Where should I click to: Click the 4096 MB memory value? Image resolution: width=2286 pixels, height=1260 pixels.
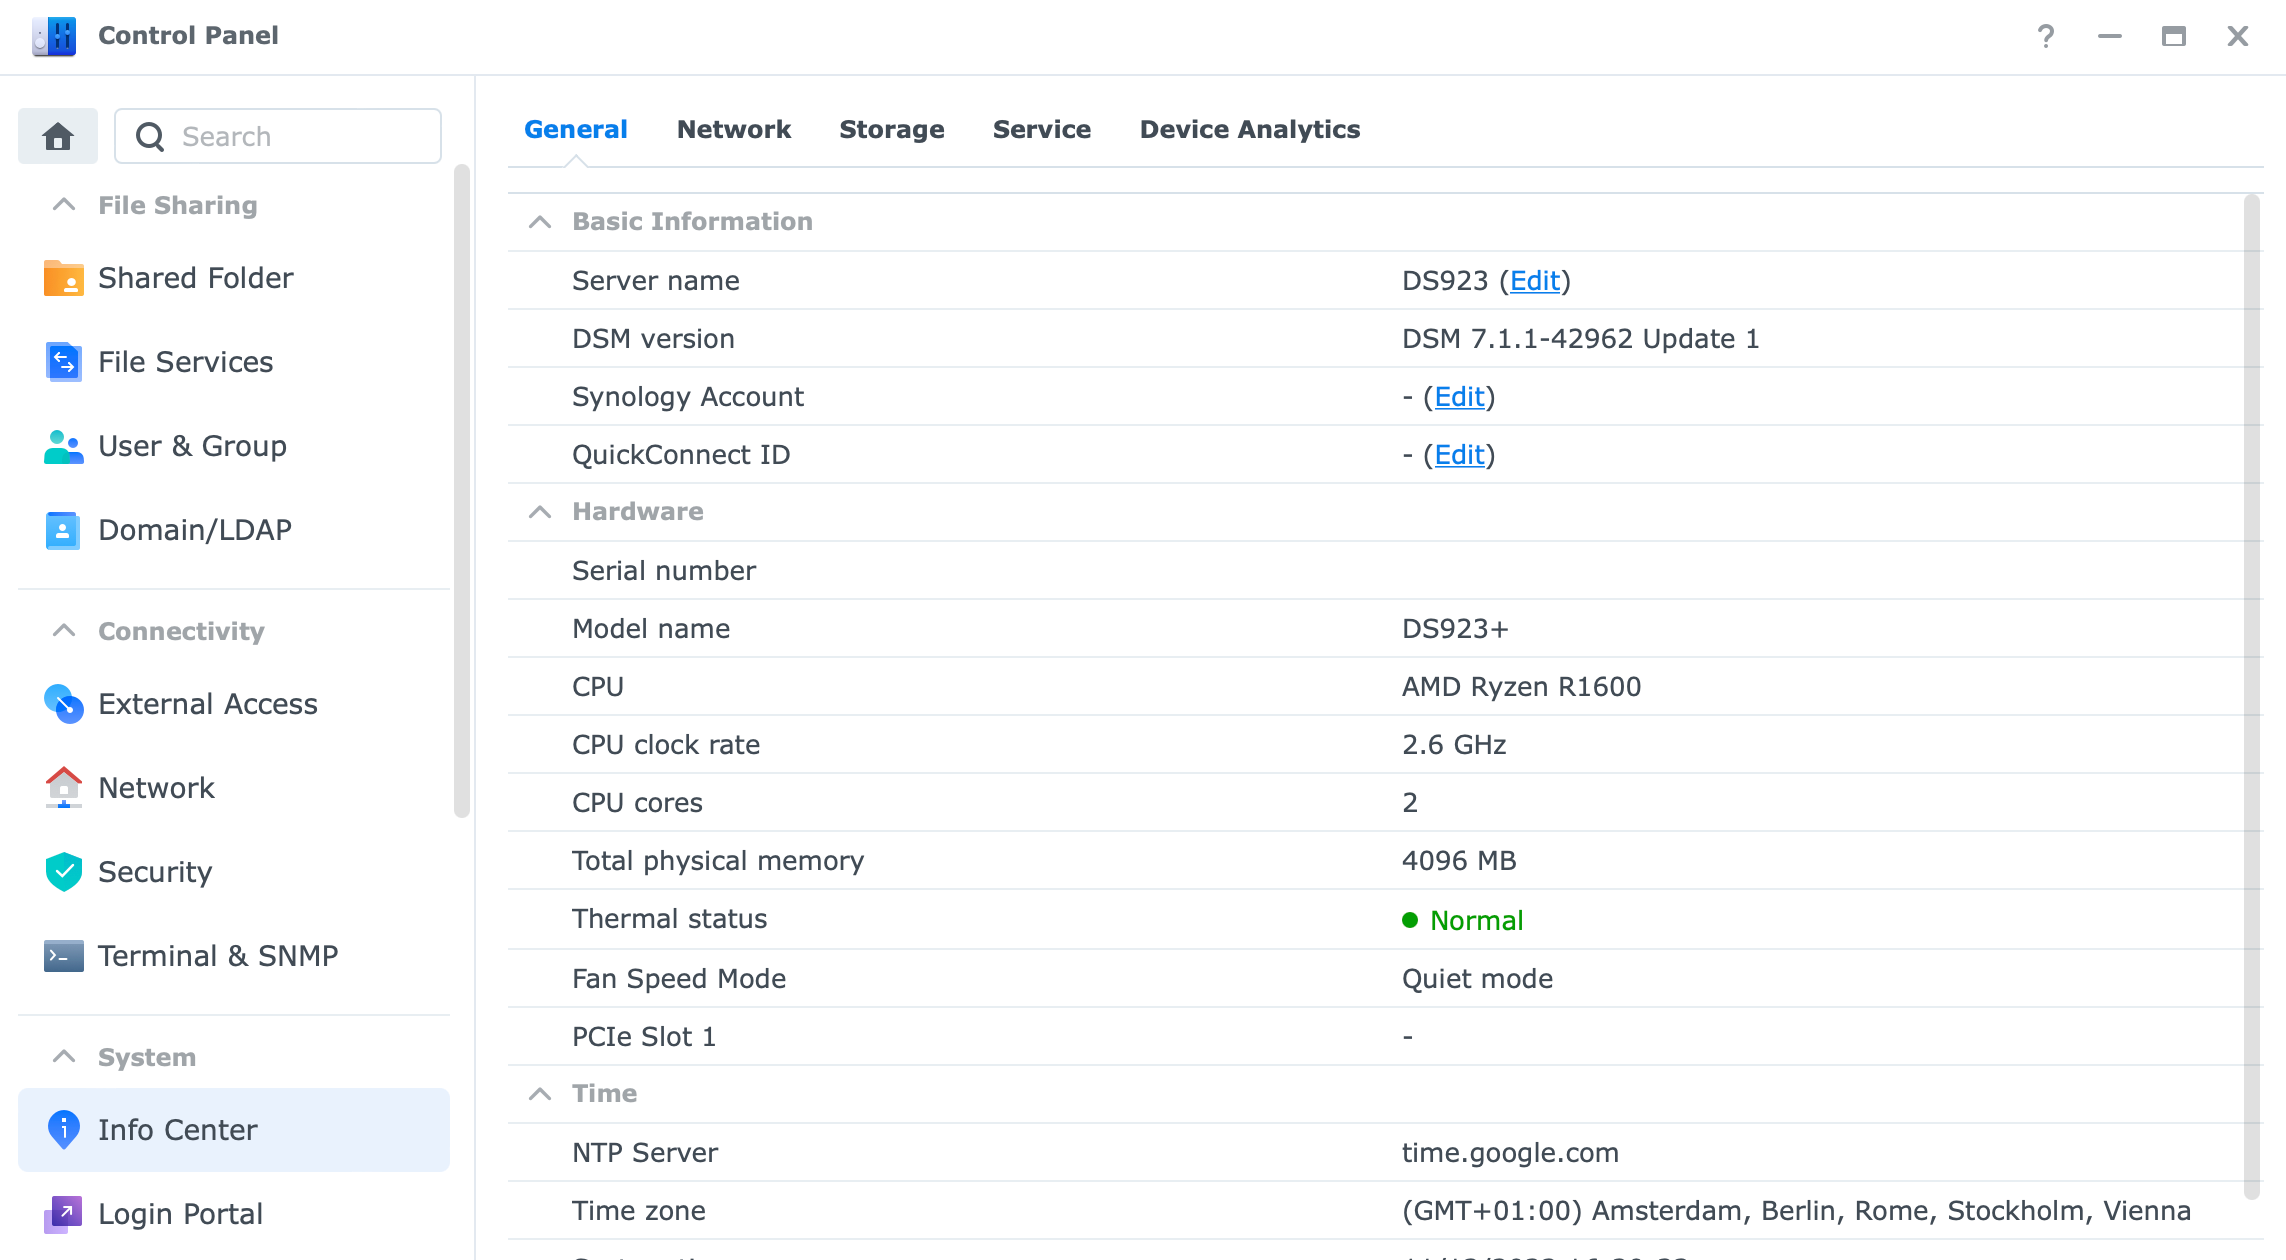pos(1459,861)
